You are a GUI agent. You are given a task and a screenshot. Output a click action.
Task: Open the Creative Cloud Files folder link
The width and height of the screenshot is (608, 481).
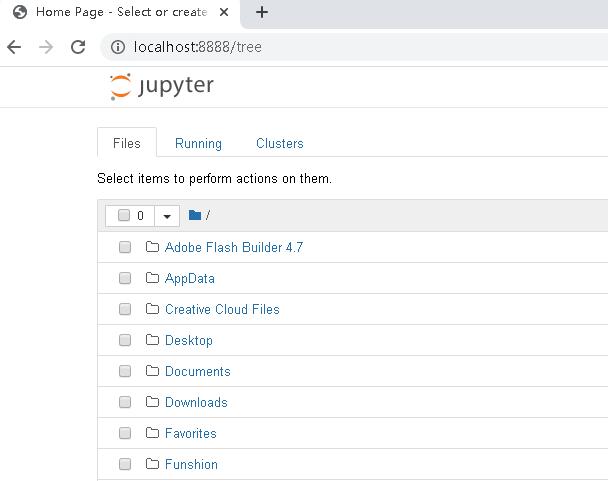point(222,309)
